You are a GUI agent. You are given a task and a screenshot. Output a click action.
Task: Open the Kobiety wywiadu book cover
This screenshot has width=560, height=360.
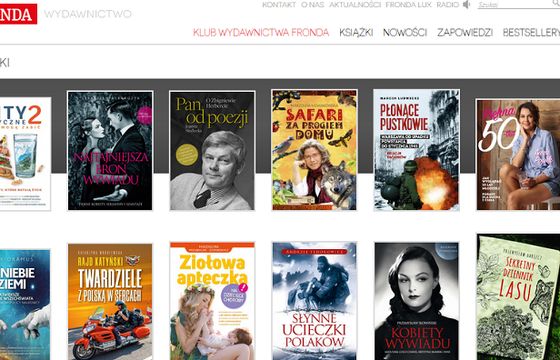(416, 301)
